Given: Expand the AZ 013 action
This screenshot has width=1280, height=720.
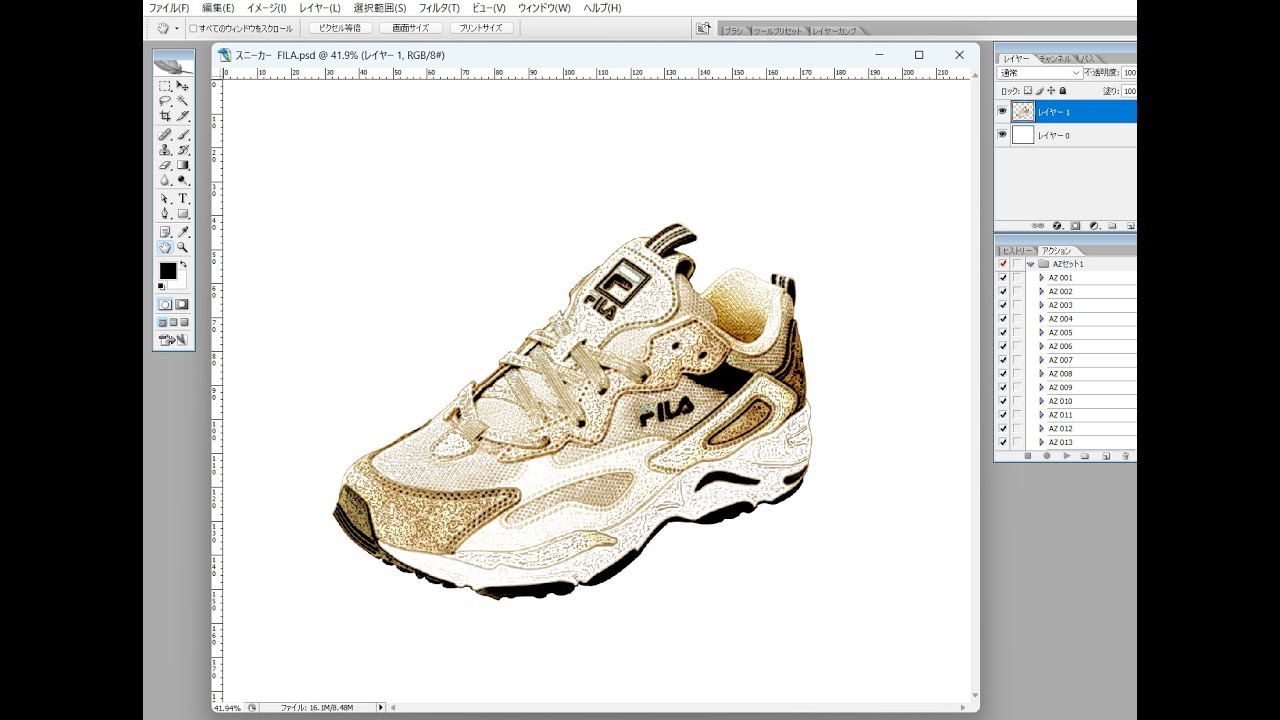Looking at the screenshot, I should pos(1042,442).
